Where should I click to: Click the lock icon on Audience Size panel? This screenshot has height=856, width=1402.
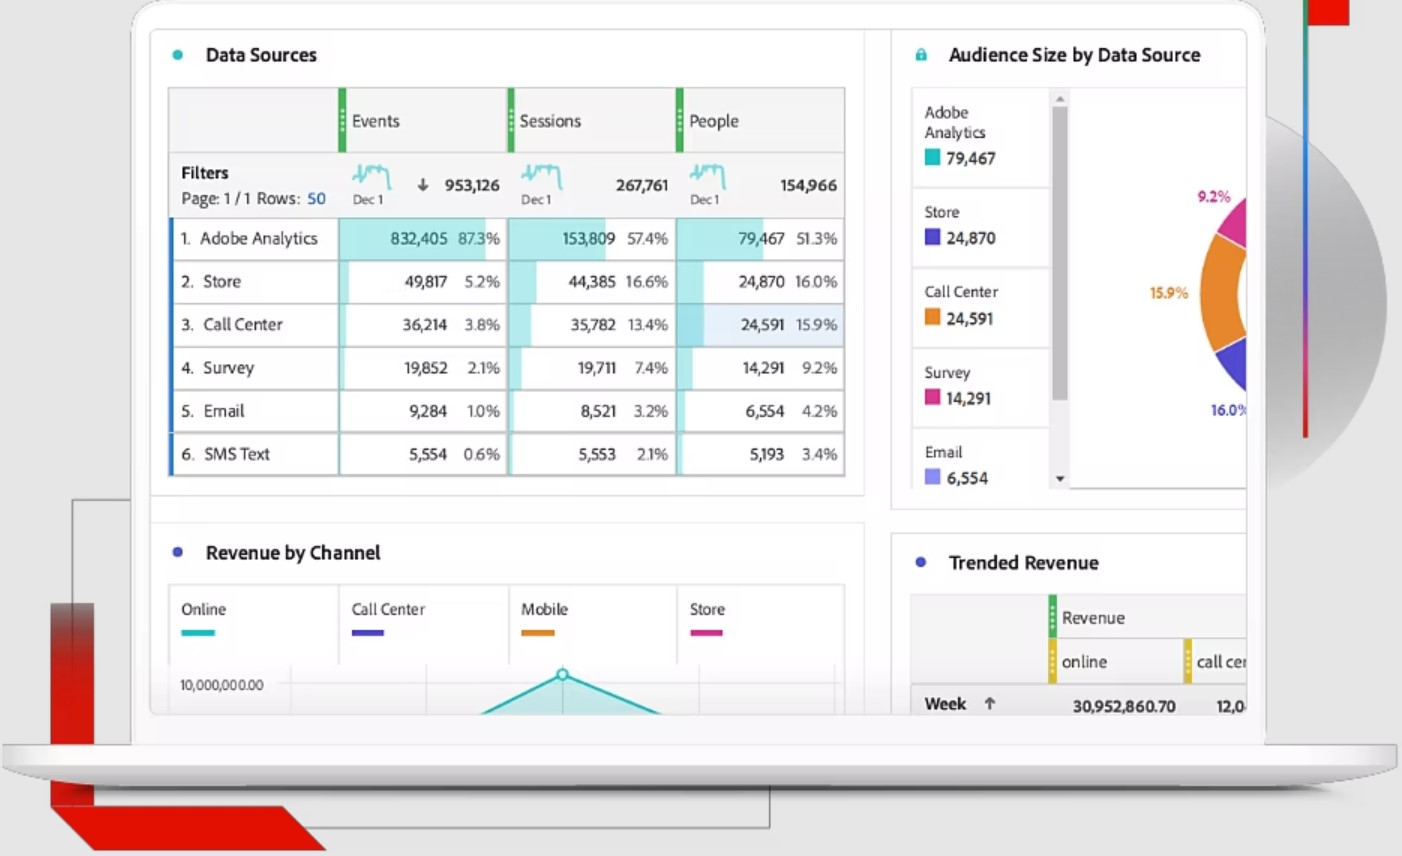pos(919,55)
